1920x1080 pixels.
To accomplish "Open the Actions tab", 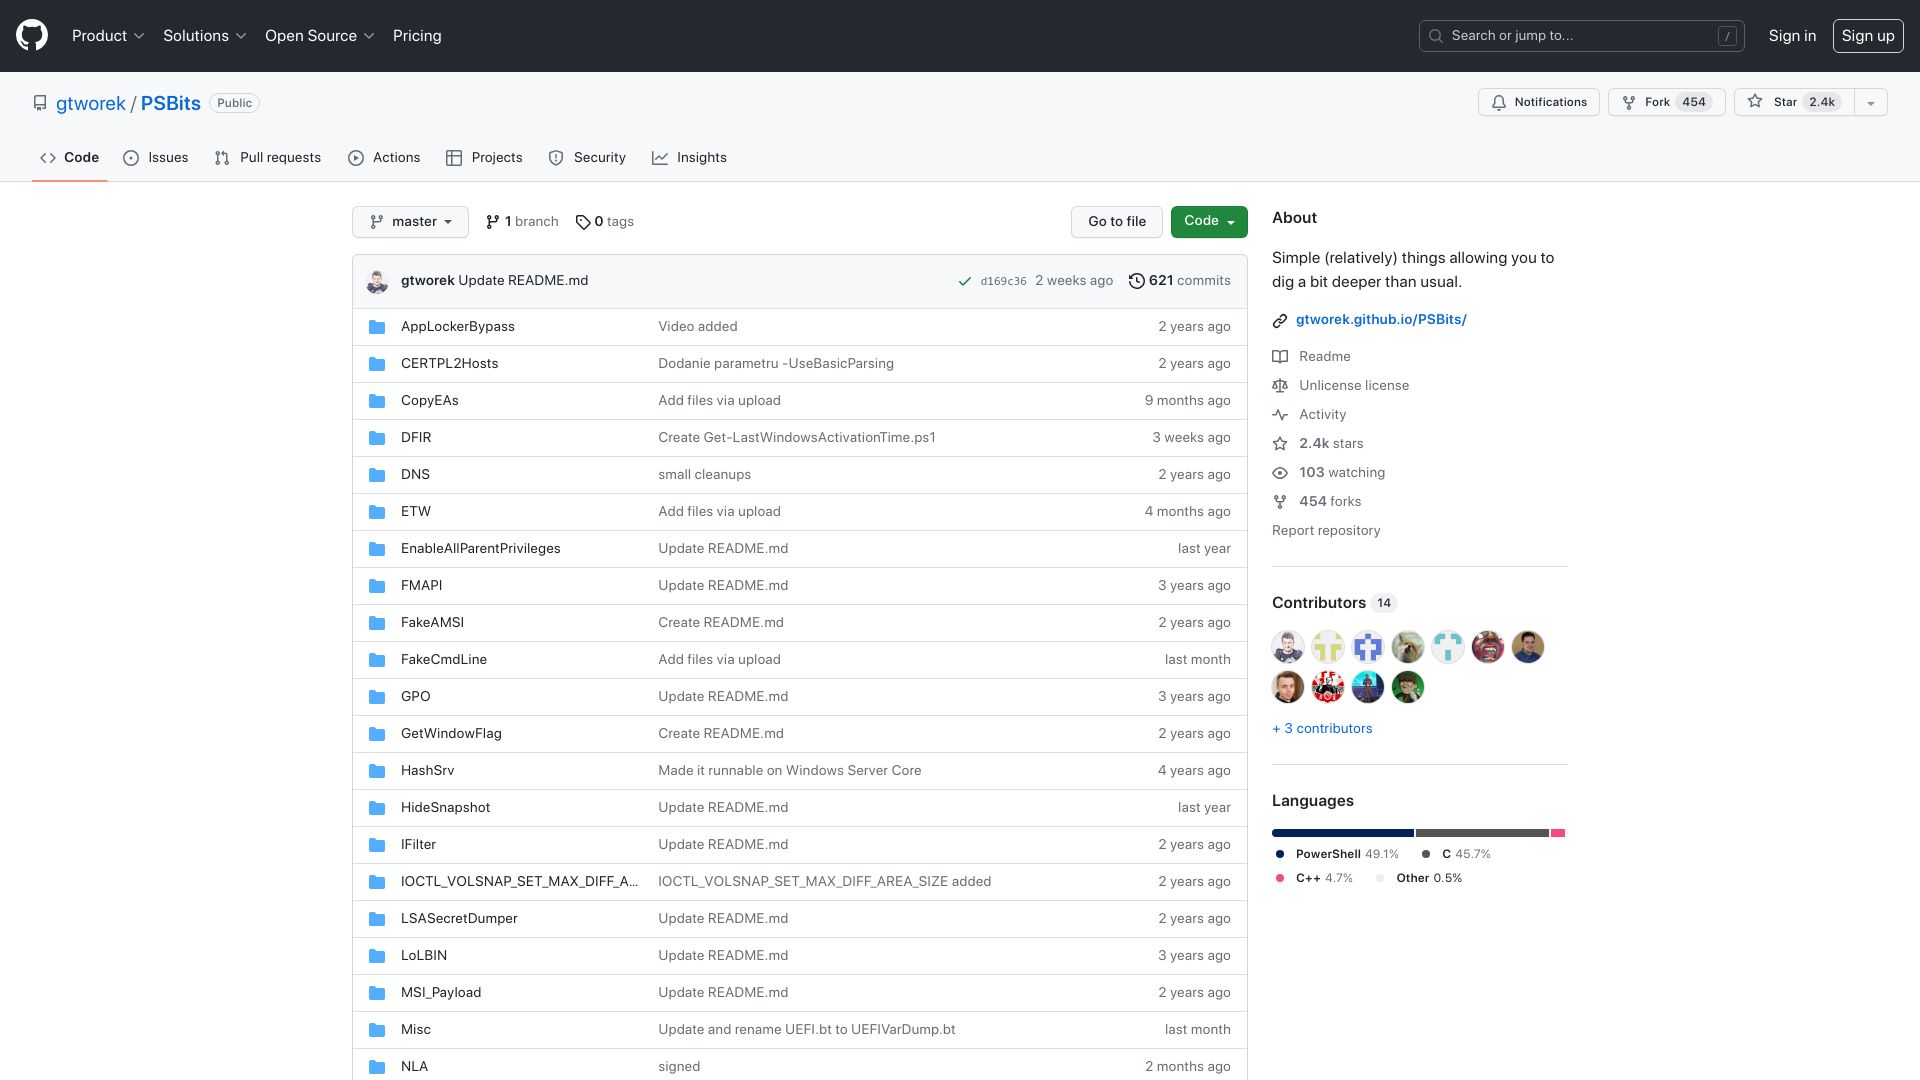I will coord(384,158).
